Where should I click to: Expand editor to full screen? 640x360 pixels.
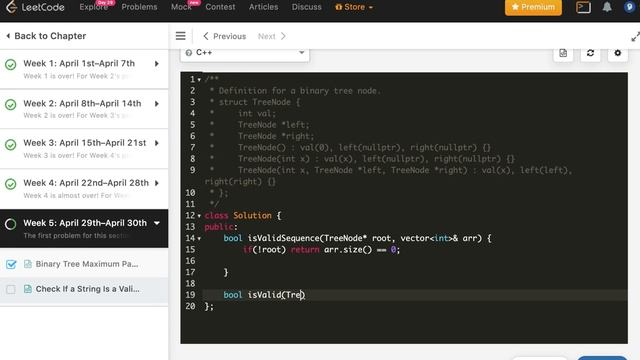click(635, 37)
